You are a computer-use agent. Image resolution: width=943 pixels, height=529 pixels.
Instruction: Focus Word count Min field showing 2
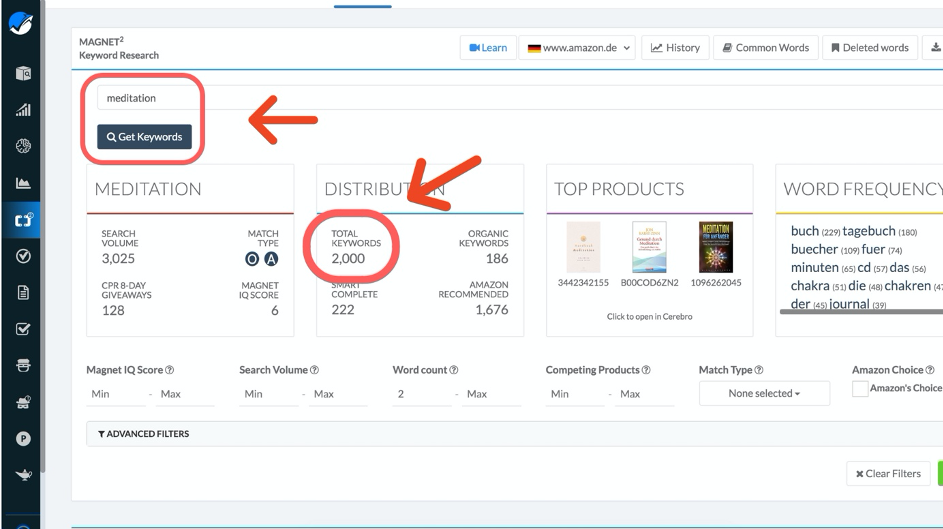[x=422, y=394]
